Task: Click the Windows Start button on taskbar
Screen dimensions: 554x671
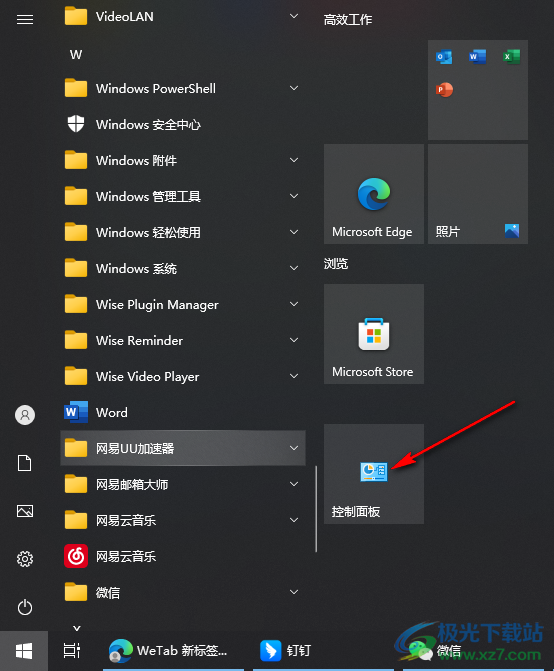Action: [x=24, y=651]
